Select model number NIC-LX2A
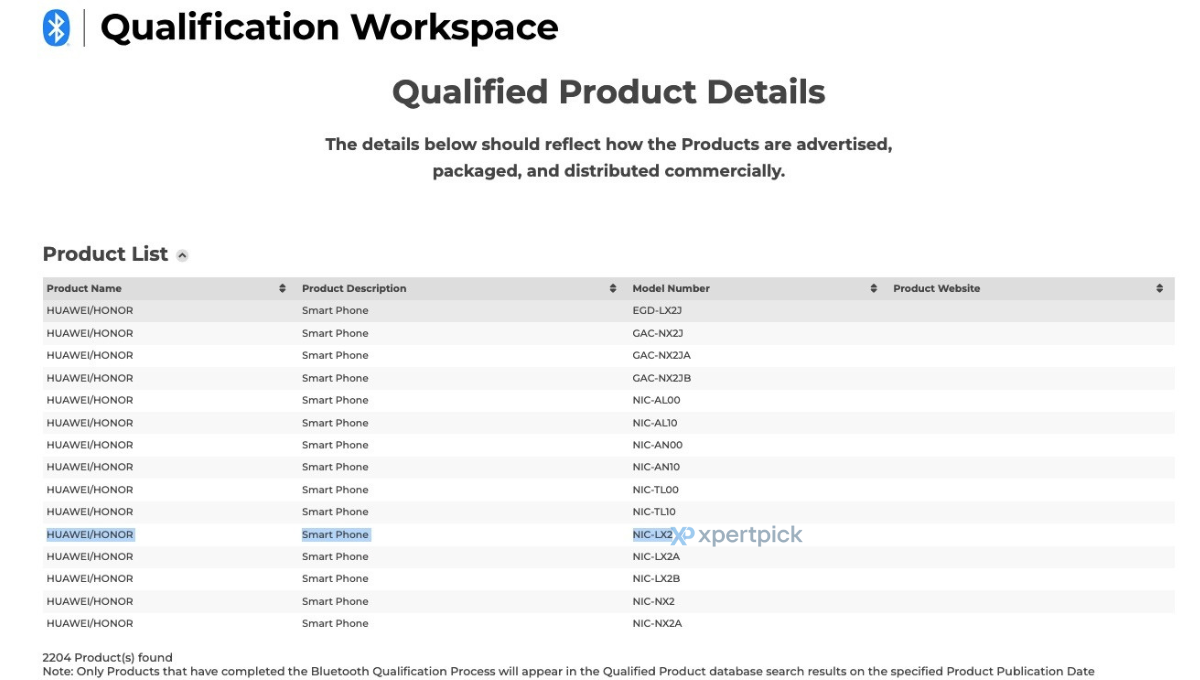 [656, 556]
